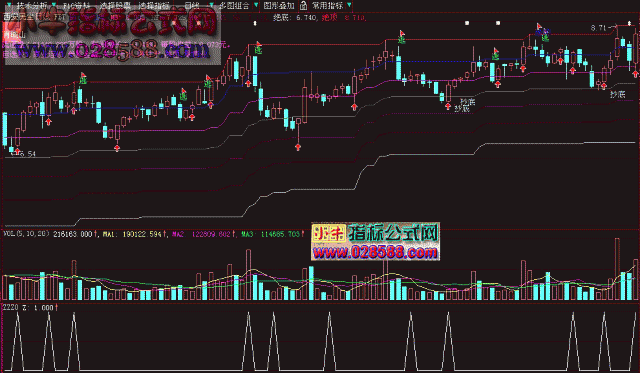Viewport: 640px width, 373px height.
Task: Open the F10资料 menu item
Action: pos(76,5)
